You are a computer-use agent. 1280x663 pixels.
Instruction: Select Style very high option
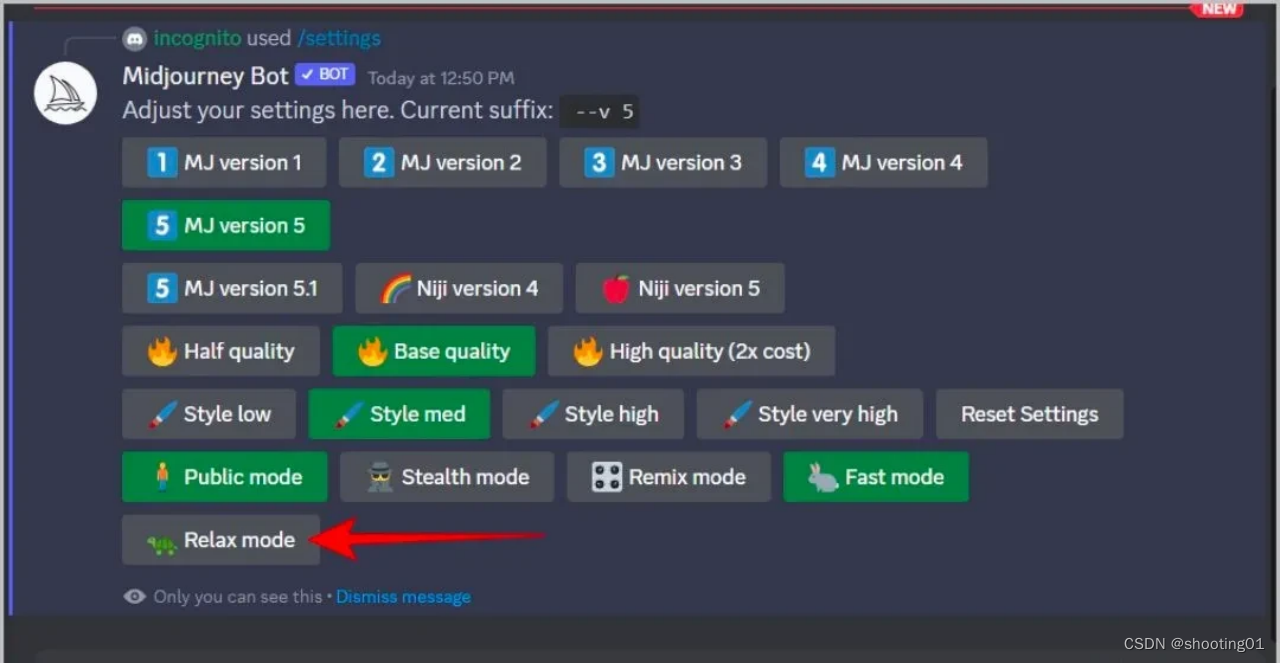810,414
